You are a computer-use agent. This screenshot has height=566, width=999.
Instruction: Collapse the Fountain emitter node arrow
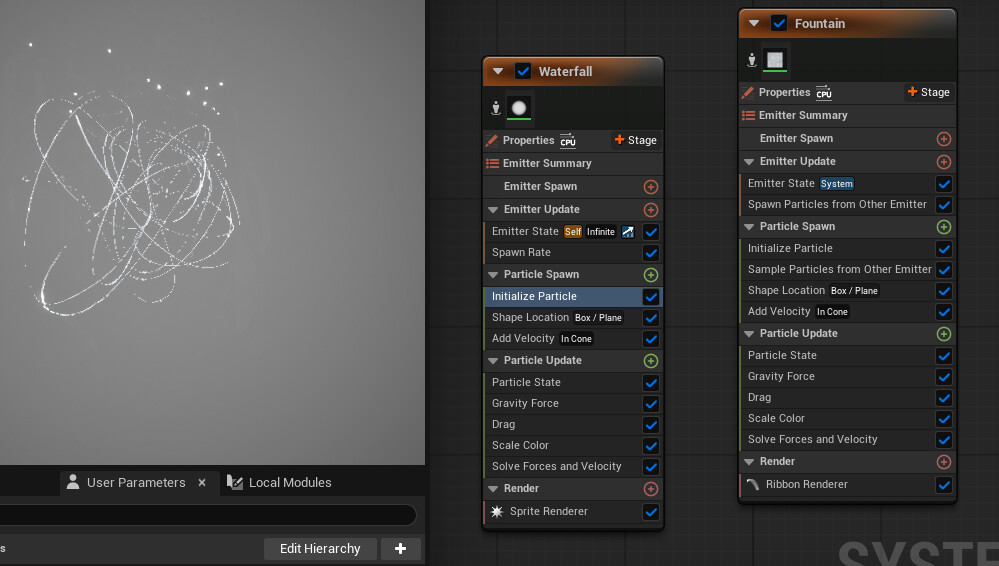[754, 24]
